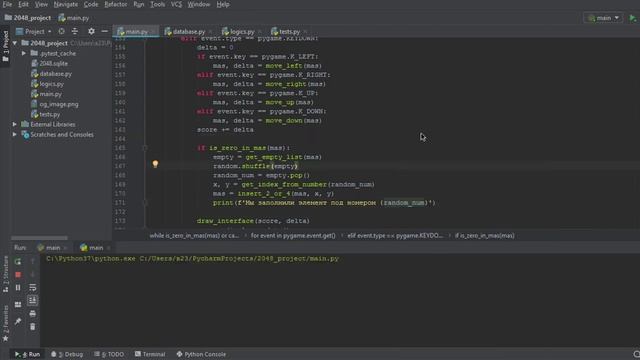Close the logics.py editor tab
Image resolution: width=640 pixels, height=360 pixels.
coord(260,32)
